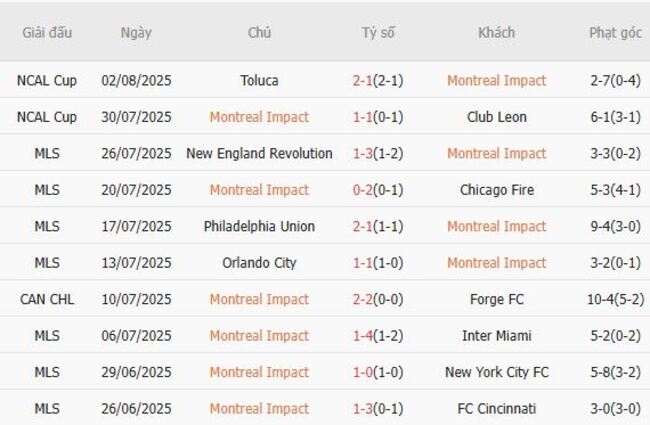Click the Phạt góc column header
The width and height of the screenshot is (650, 425).
point(615,32)
